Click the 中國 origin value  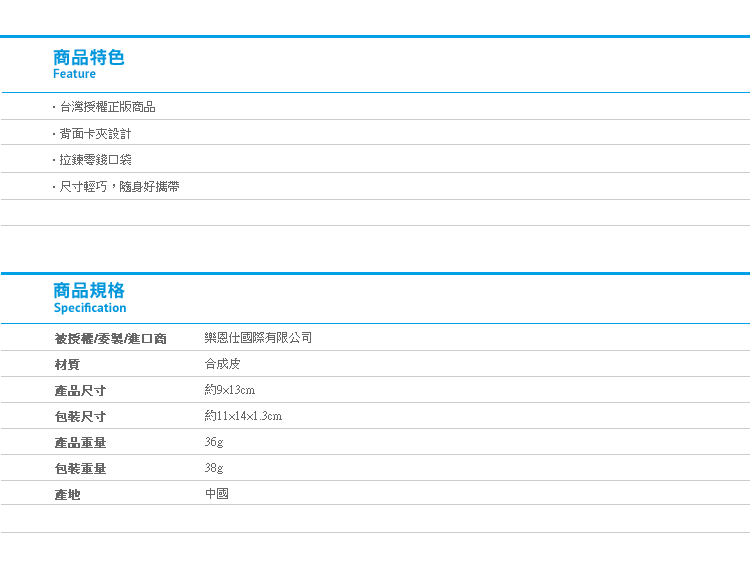pyautogui.click(x=216, y=494)
